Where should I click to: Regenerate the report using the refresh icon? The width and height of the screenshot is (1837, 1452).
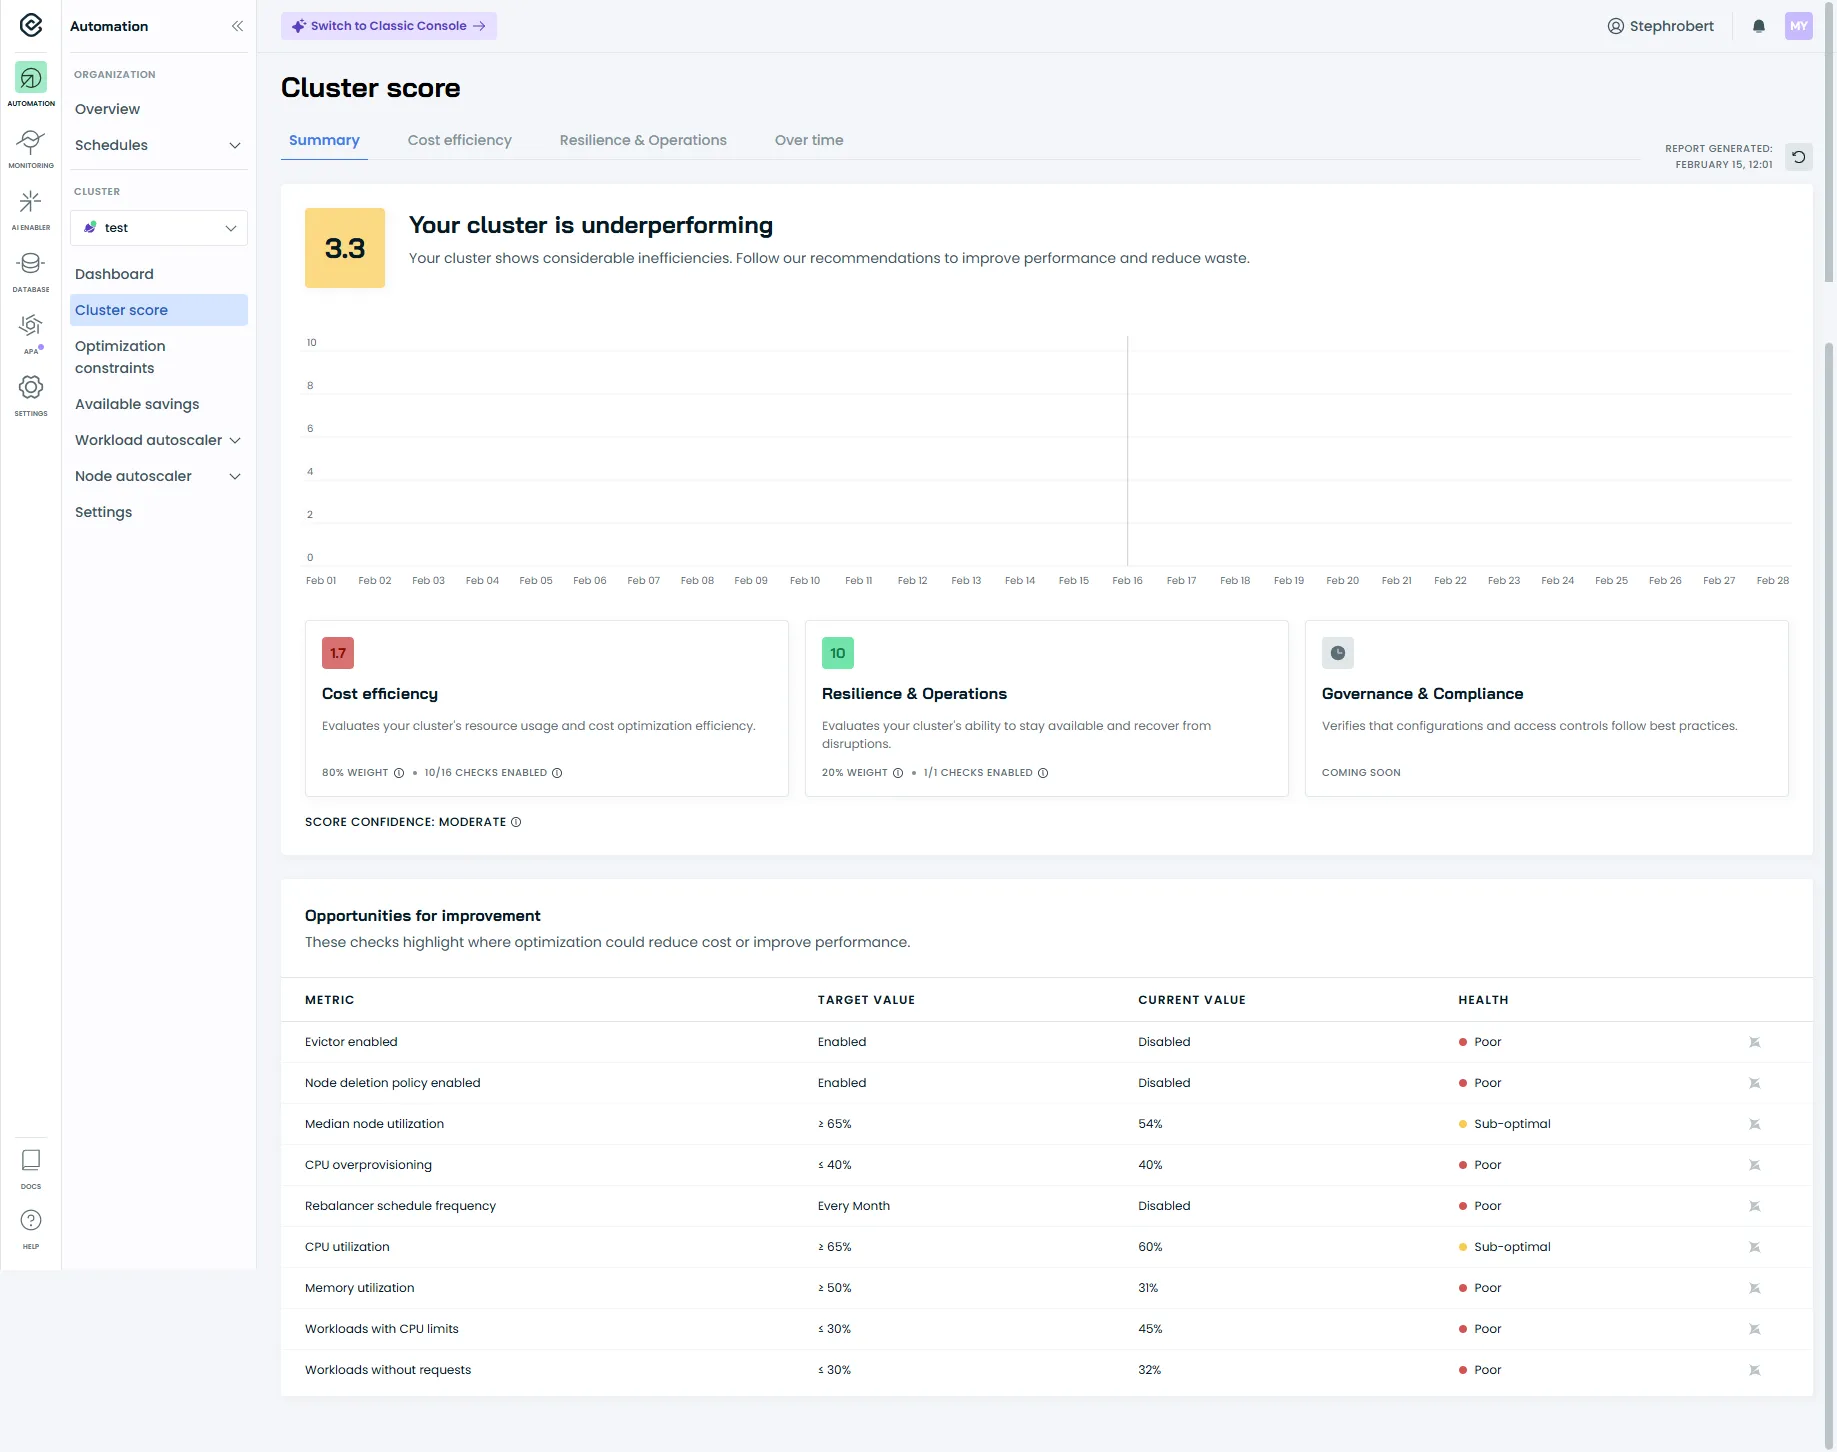[x=1799, y=157]
